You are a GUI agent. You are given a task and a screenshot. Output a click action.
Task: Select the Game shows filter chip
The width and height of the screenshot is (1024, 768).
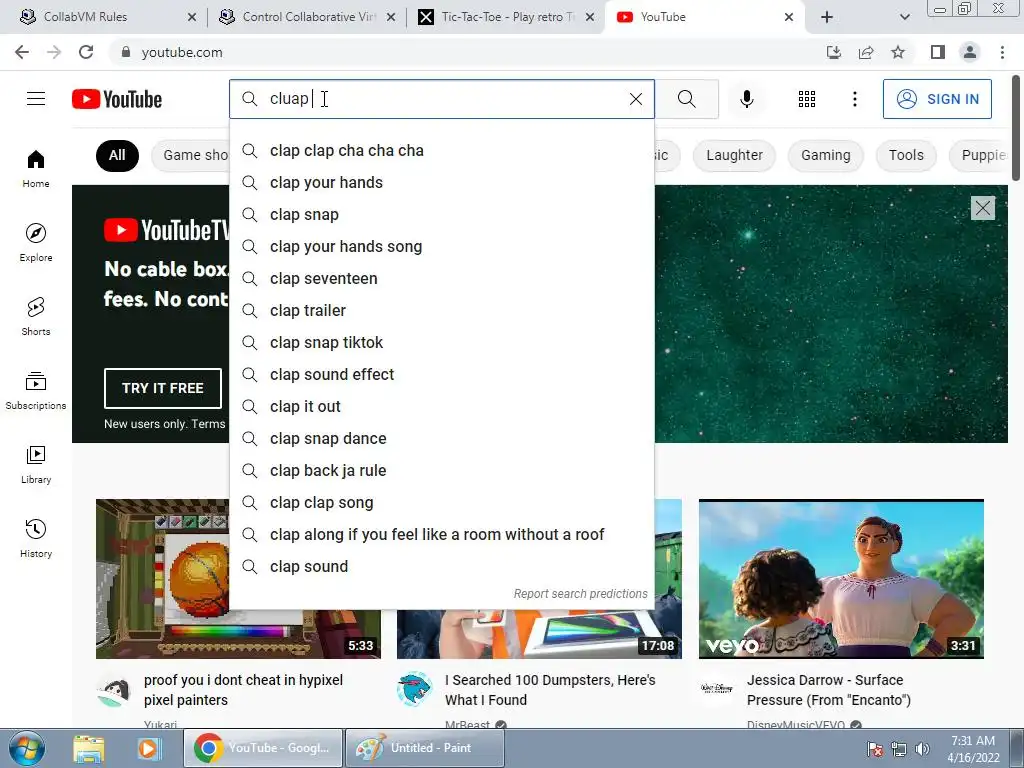tap(191, 155)
